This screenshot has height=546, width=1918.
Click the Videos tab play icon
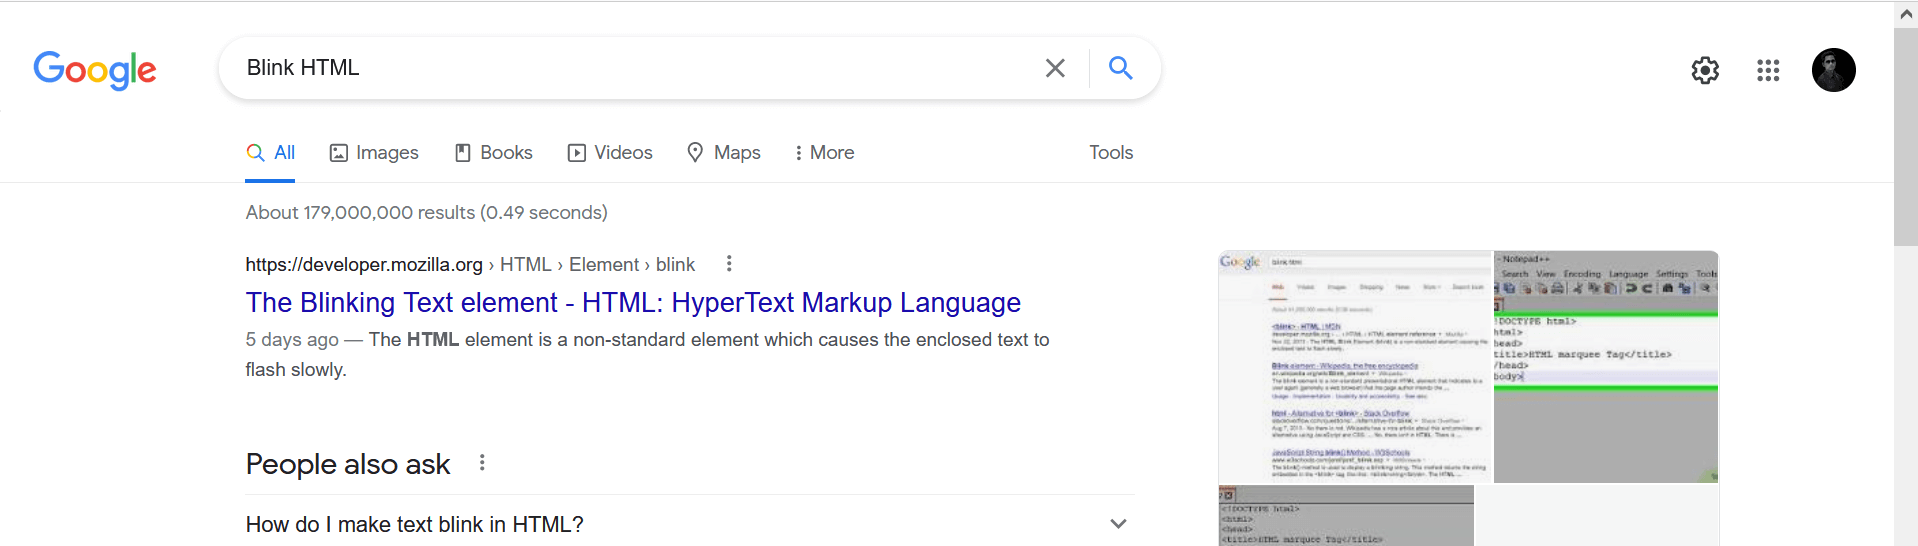point(577,153)
